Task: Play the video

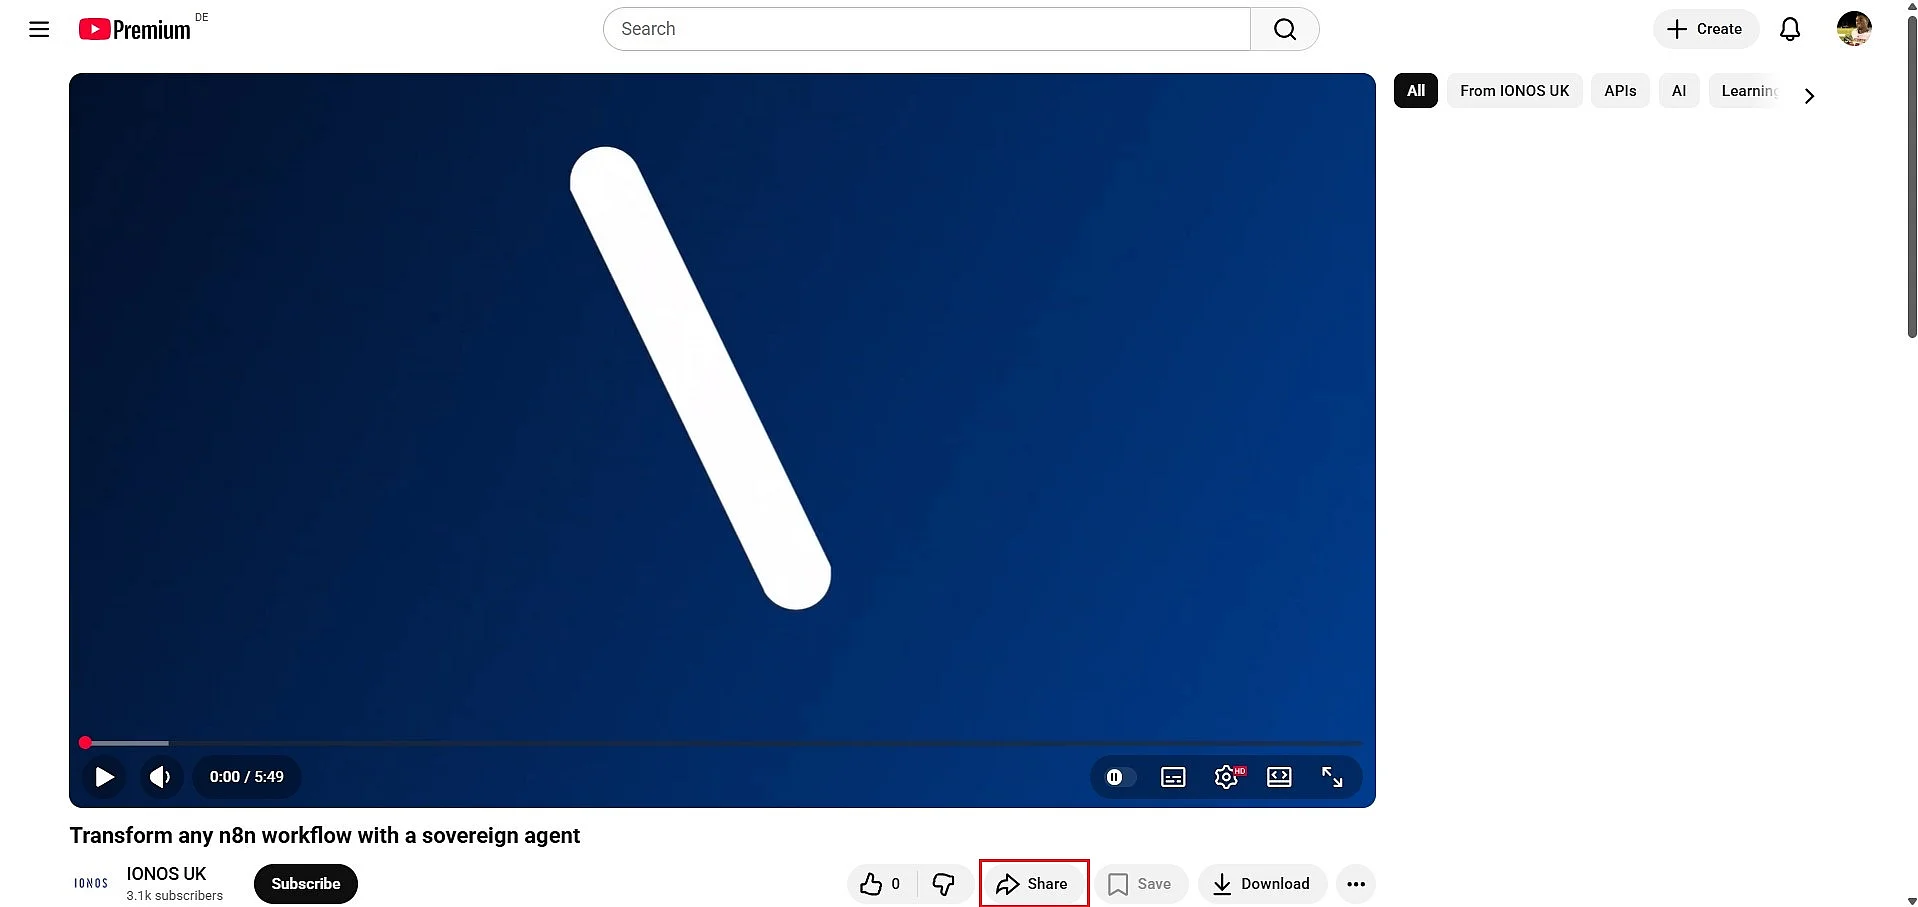Action: pyautogui.click(x=104, y=777)
